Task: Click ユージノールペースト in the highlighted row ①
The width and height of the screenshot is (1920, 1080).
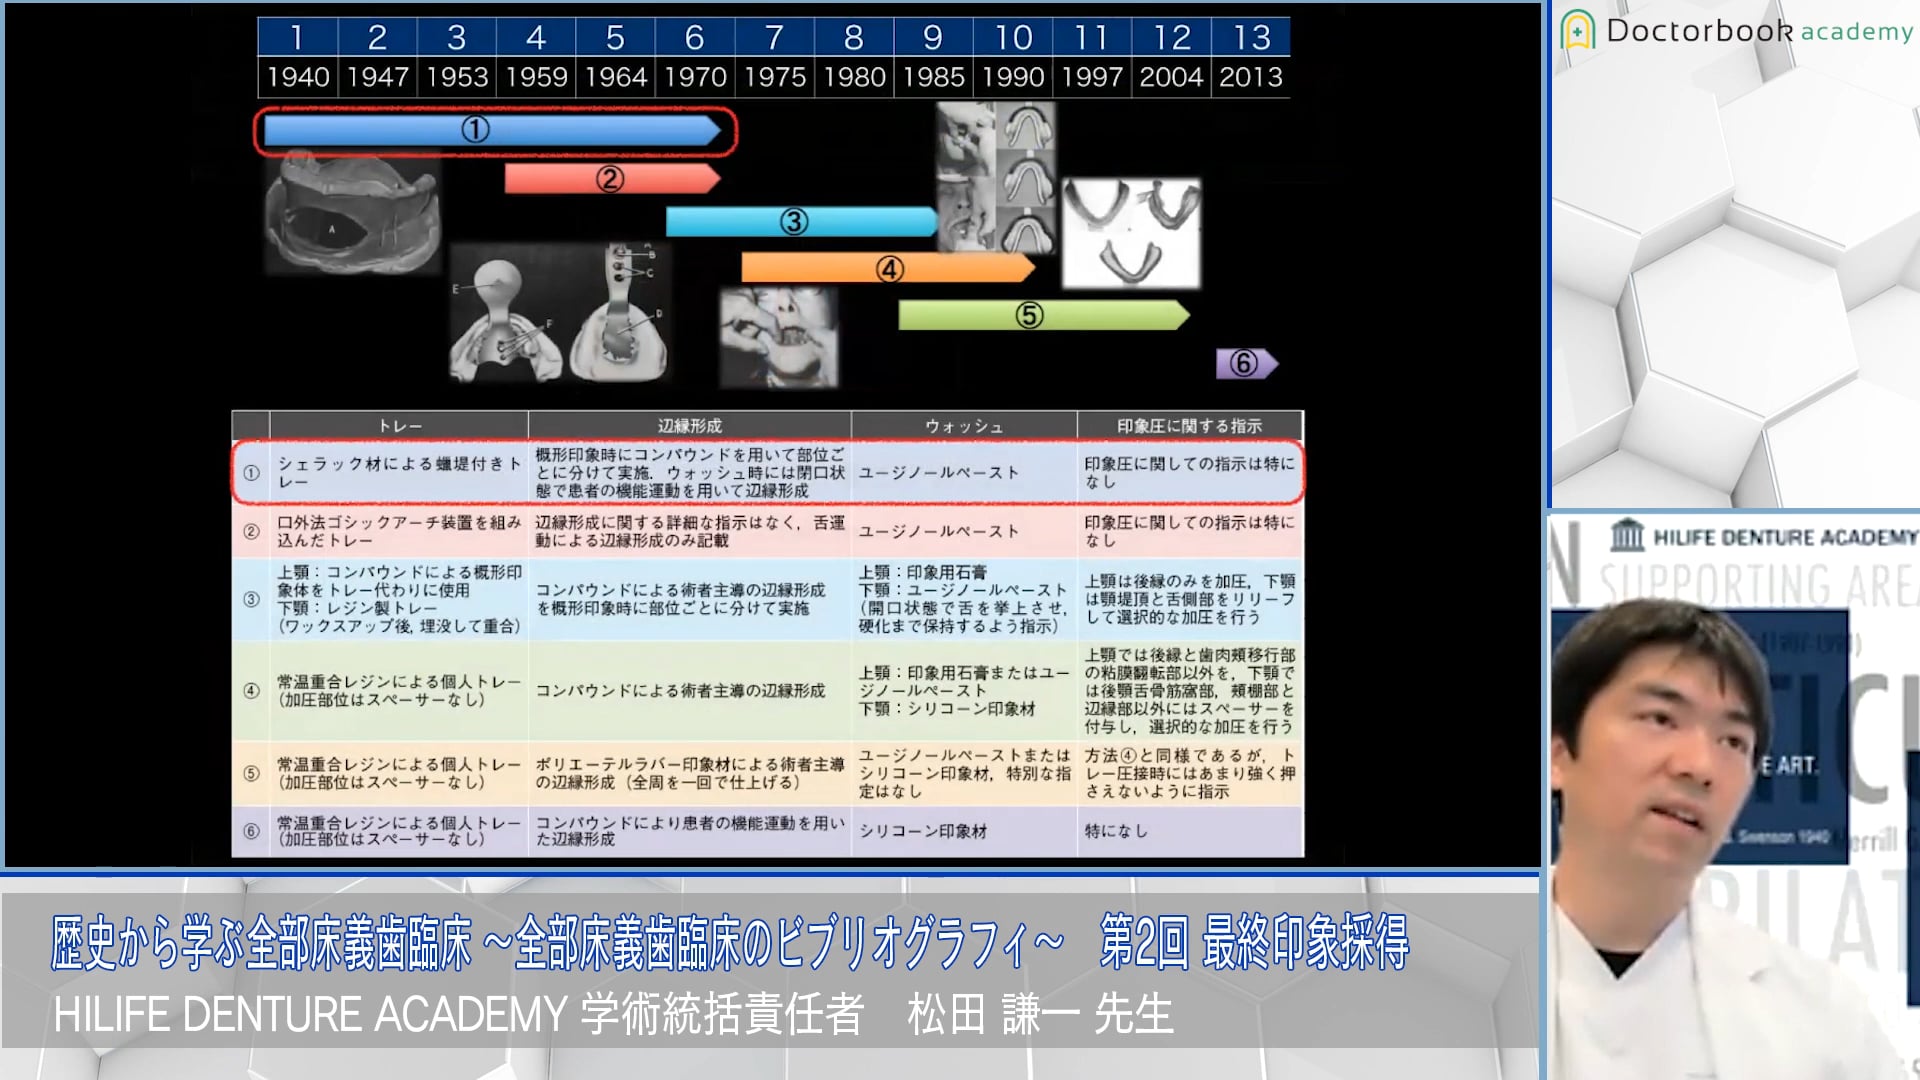Action: (964, 472)
